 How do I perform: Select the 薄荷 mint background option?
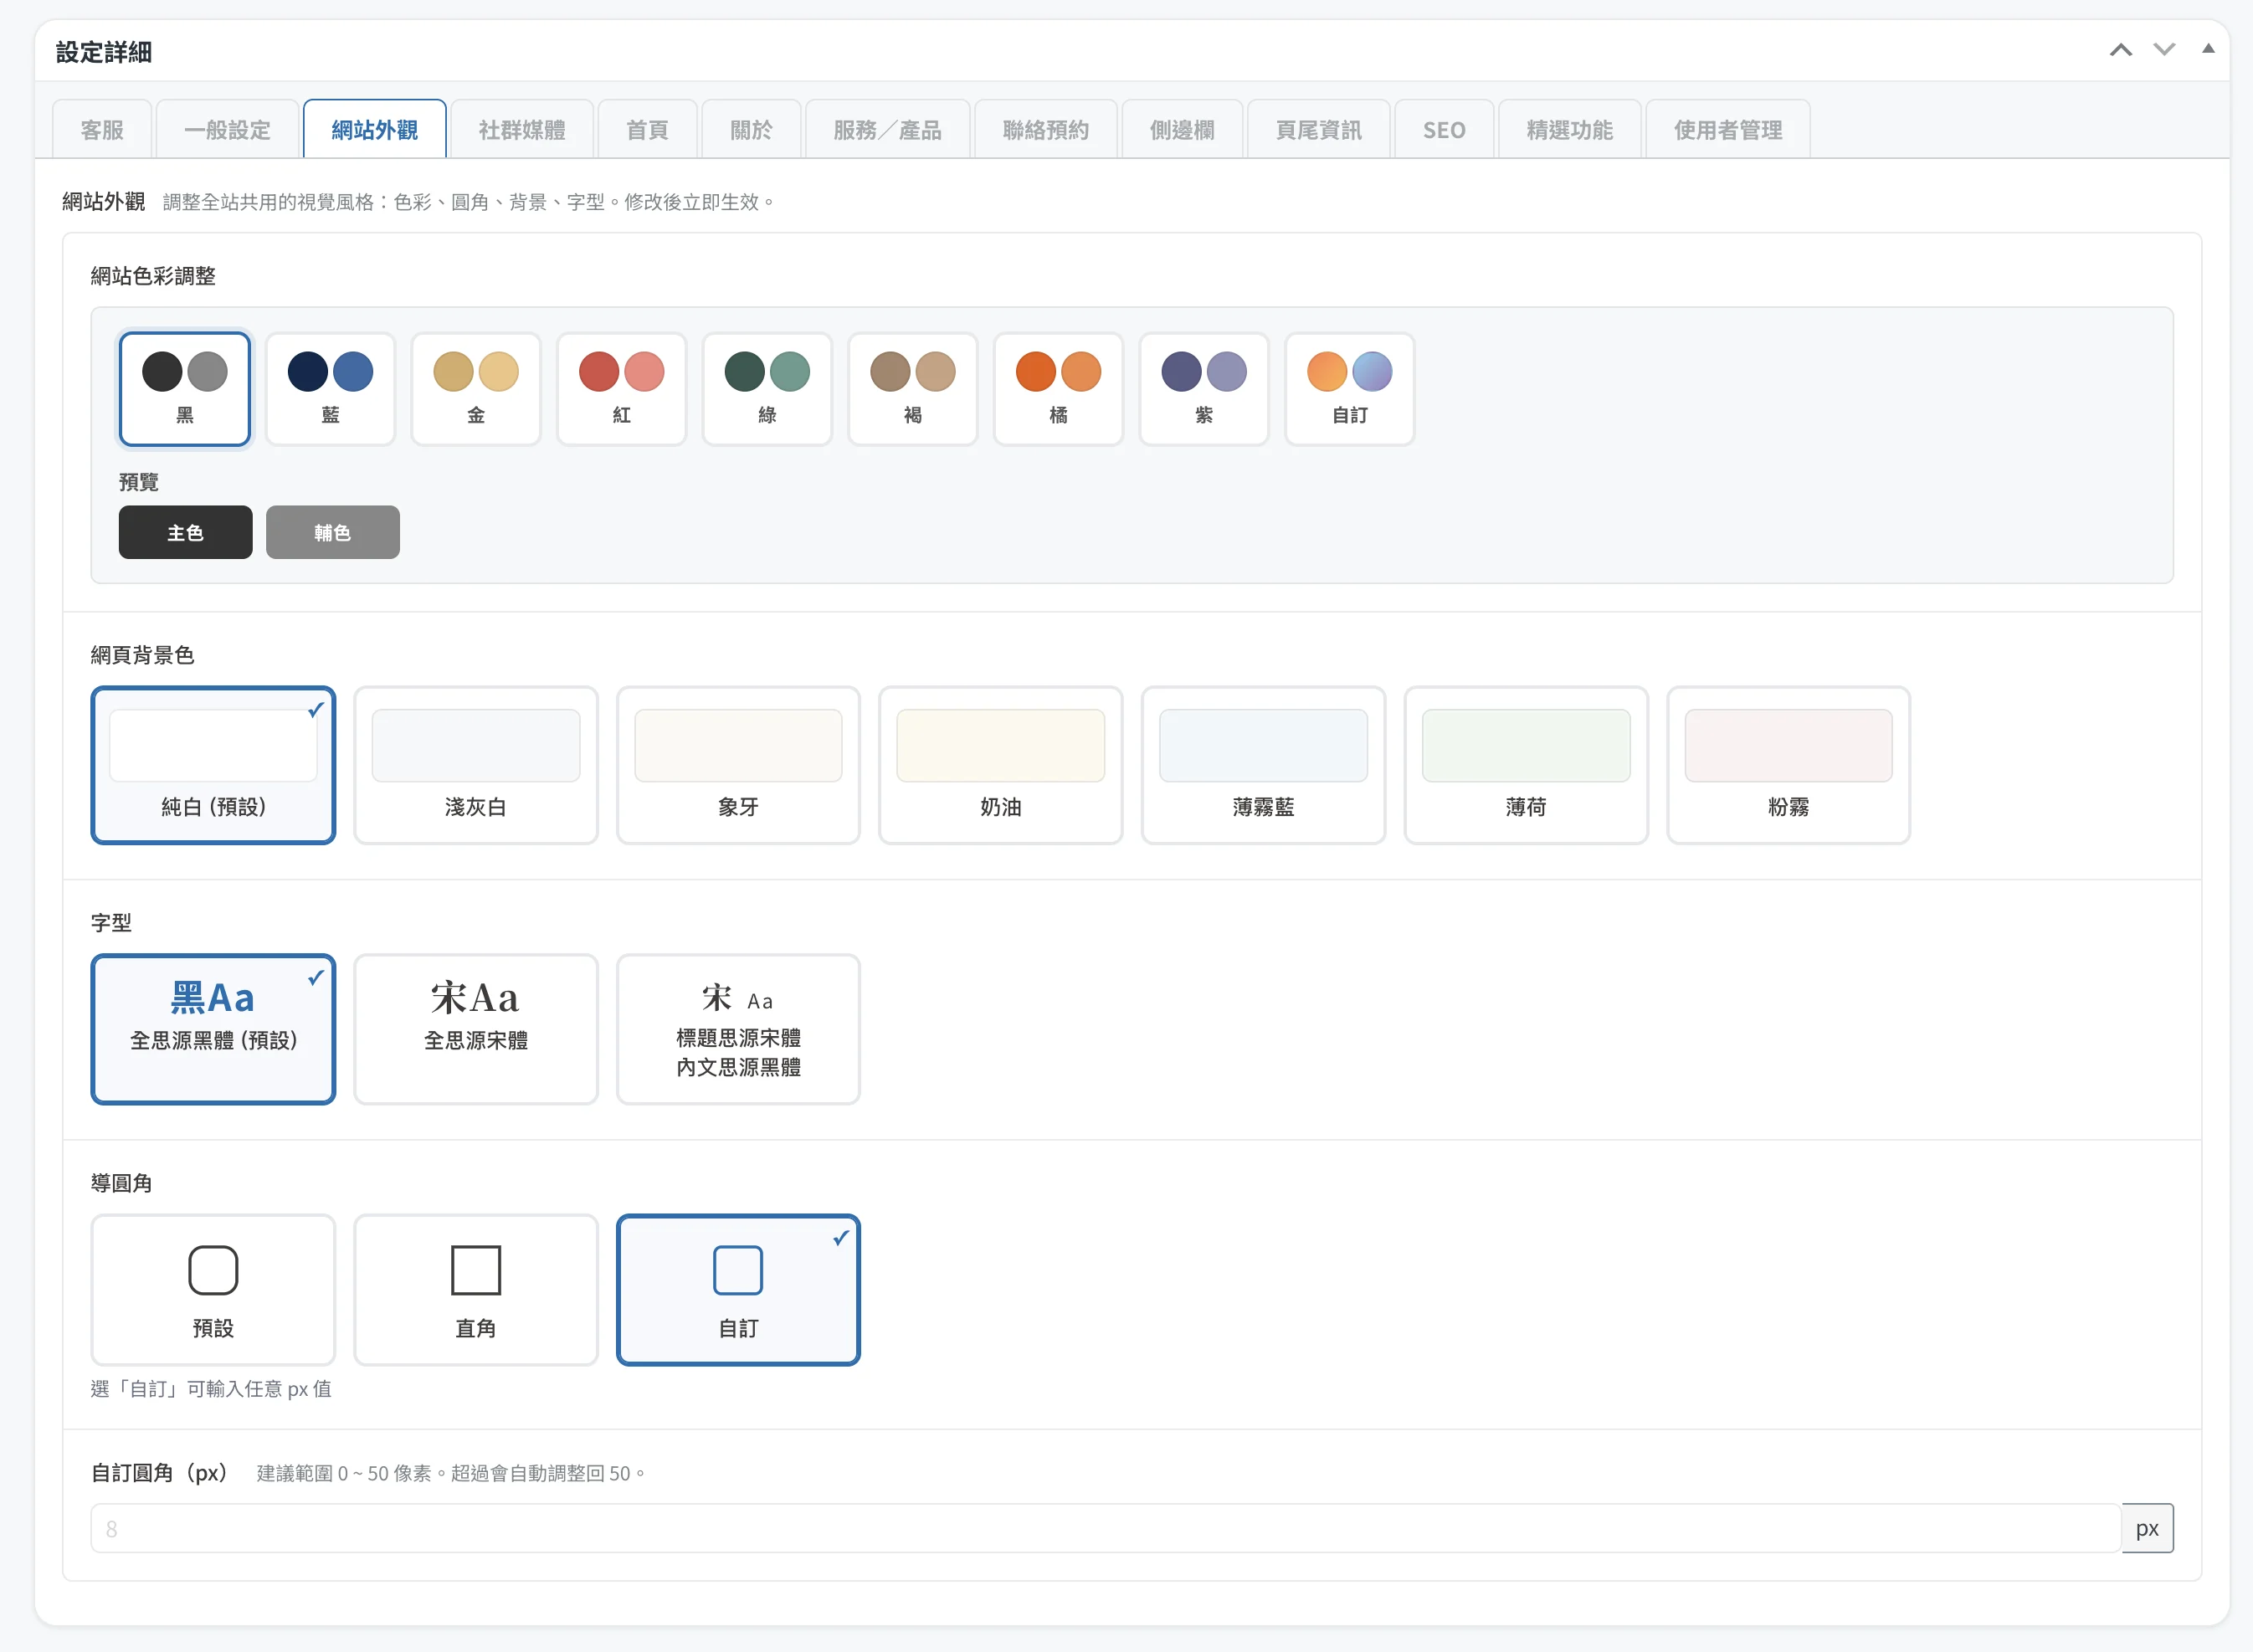1525,764
